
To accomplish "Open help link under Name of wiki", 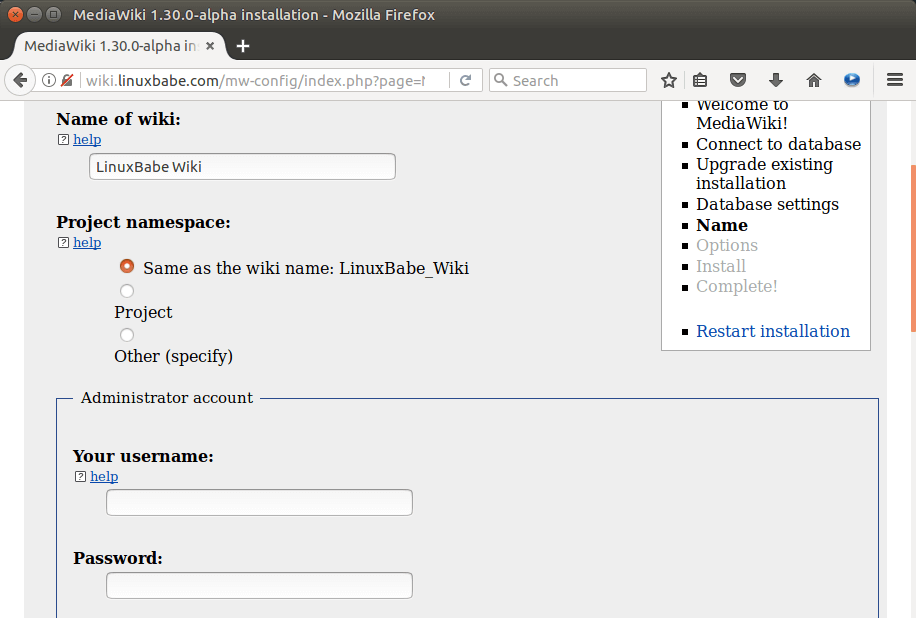I will click(87, 140).
